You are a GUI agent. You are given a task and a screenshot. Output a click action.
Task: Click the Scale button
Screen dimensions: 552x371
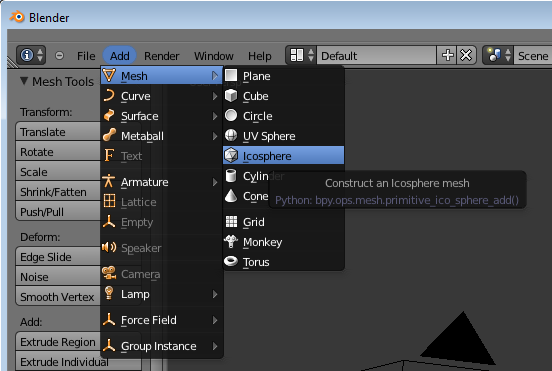pyautogui.click(x=58, y=172)
